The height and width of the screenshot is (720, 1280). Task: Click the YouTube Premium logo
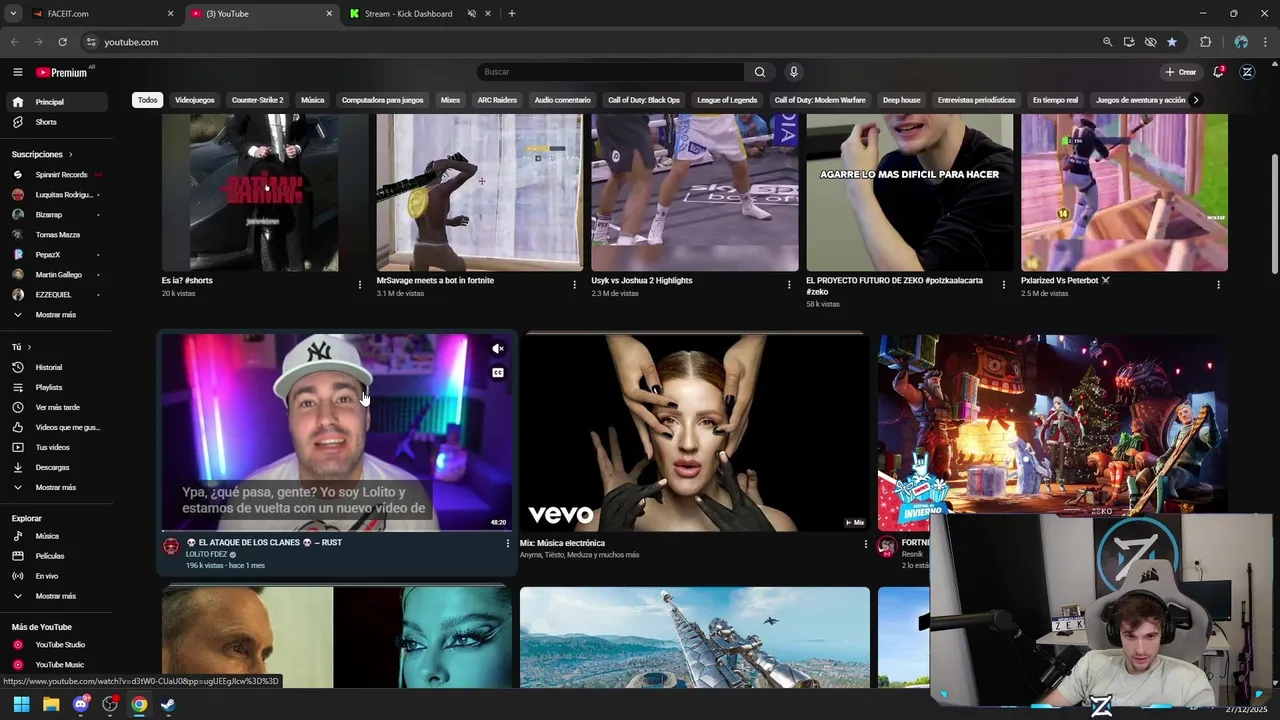coord(62,72)
